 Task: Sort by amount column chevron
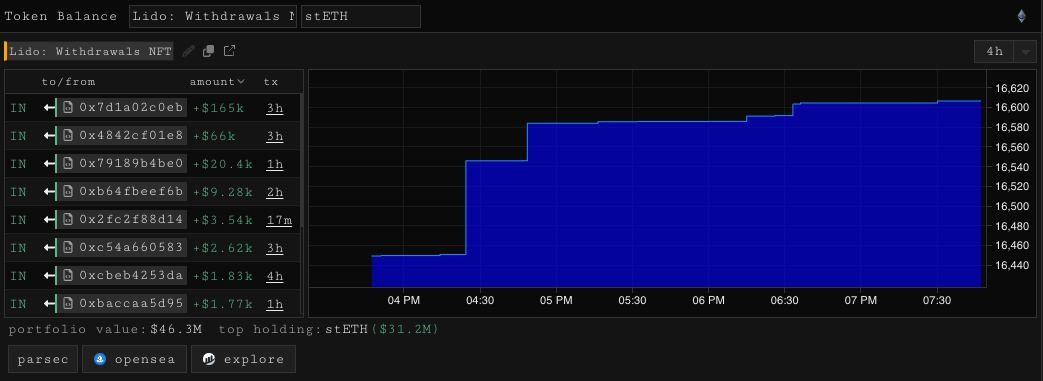point(241,82)
